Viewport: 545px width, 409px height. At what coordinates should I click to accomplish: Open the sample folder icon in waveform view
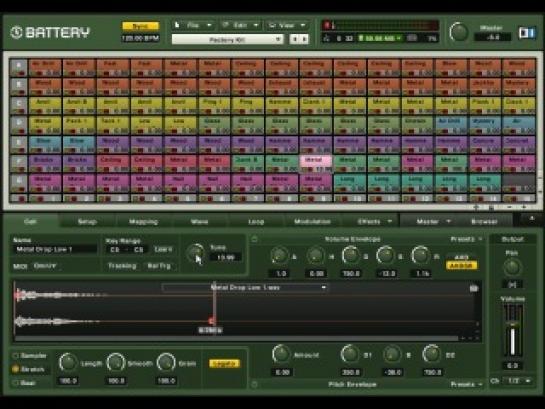click(x=473, y=288)
